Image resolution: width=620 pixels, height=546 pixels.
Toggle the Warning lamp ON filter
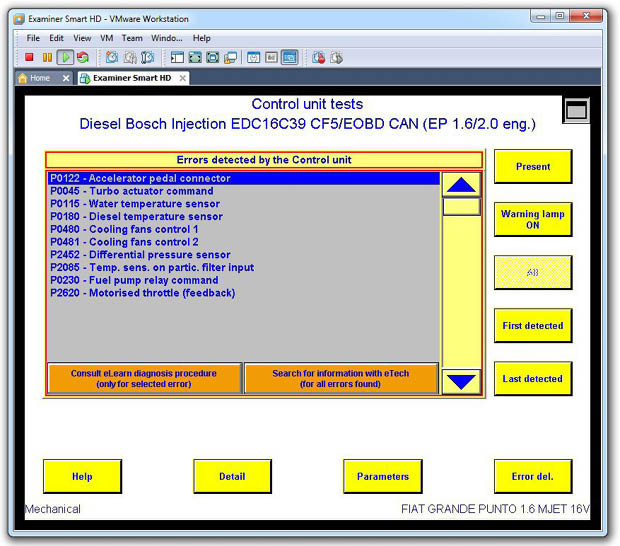tap(533, 220)
